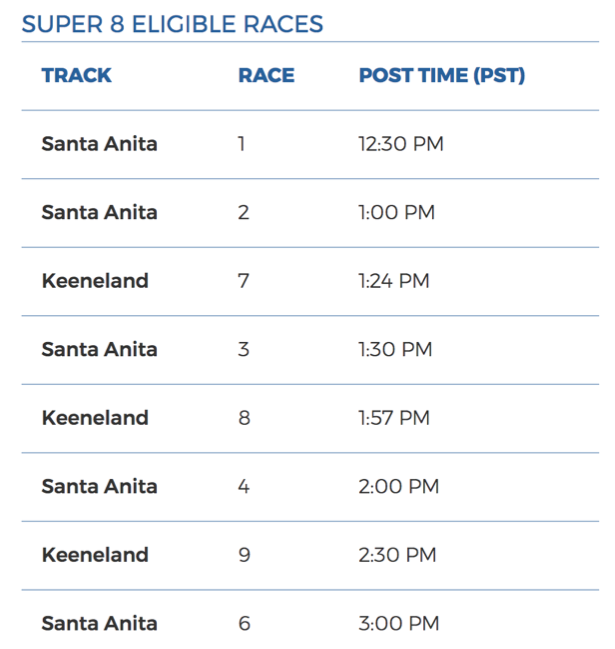Select Santa Anita in the 12:30 PM row
Image resolution: width=615 pixels, height=649 pixels.
(99, 144)
